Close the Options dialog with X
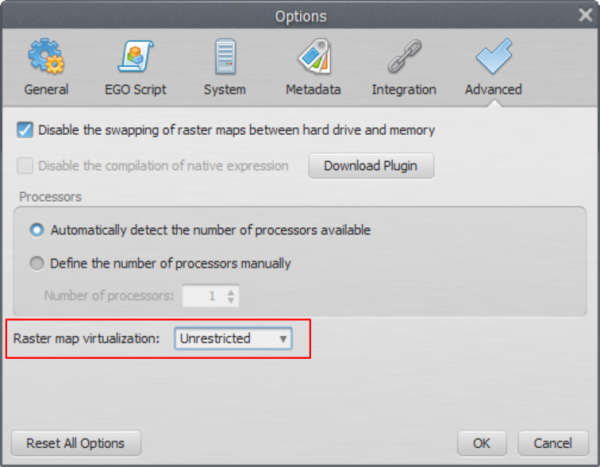600x467 pixels. 585,15
